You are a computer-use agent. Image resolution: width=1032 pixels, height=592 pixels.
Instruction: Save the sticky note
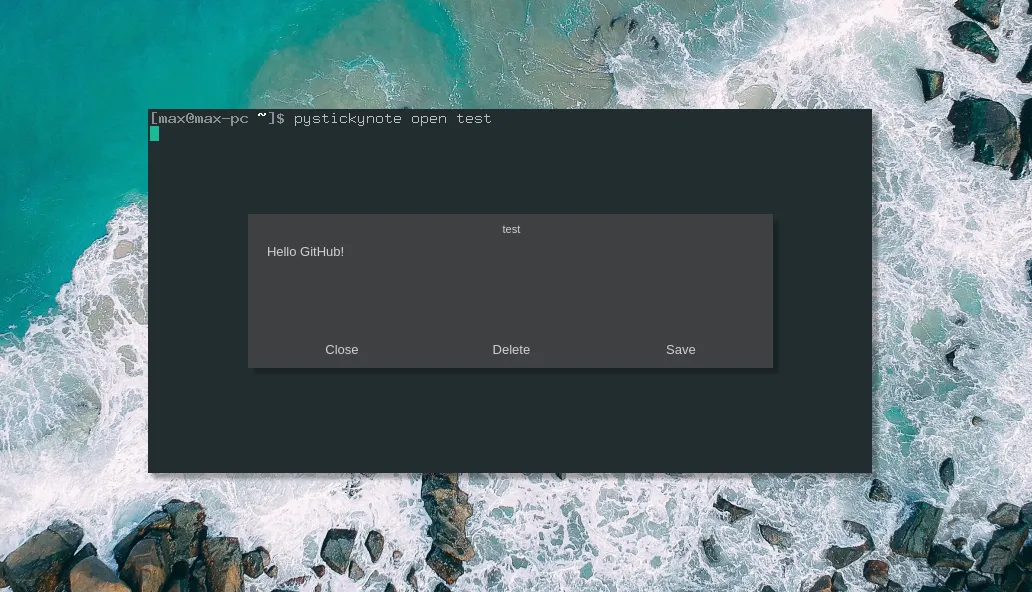pos(681,350)
